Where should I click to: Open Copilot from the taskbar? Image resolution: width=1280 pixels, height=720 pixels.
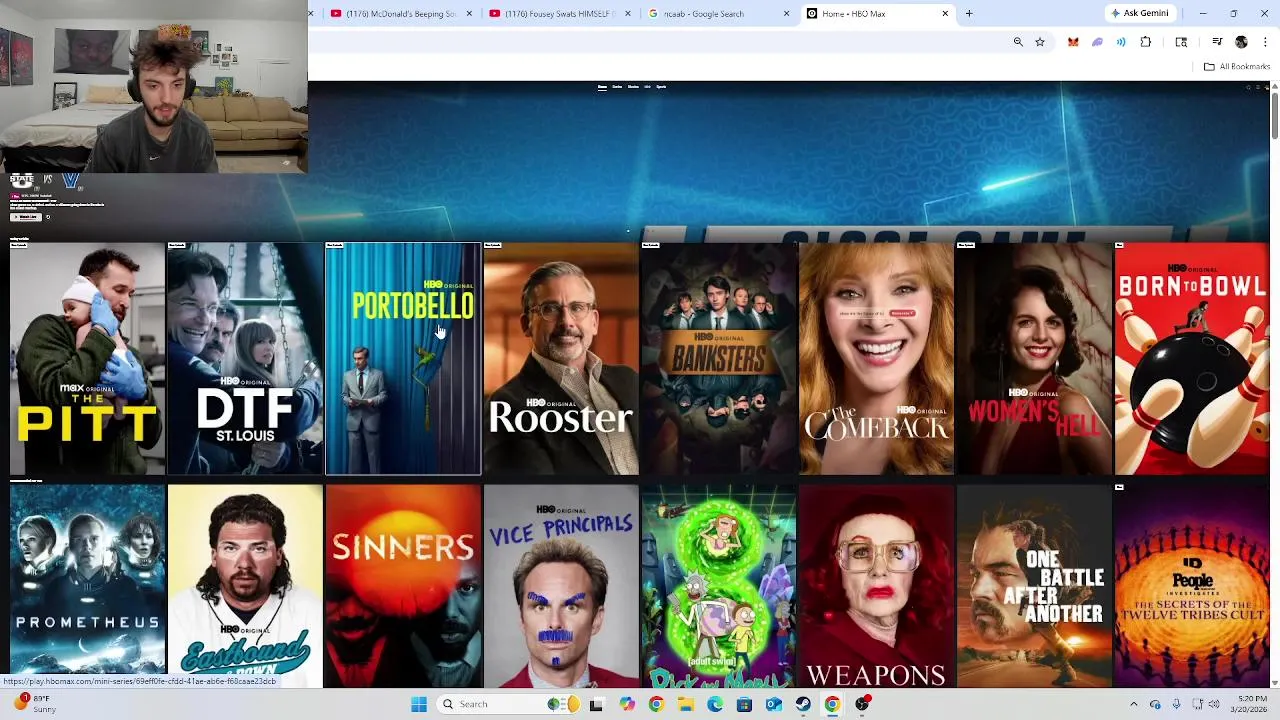coord(627,704)
